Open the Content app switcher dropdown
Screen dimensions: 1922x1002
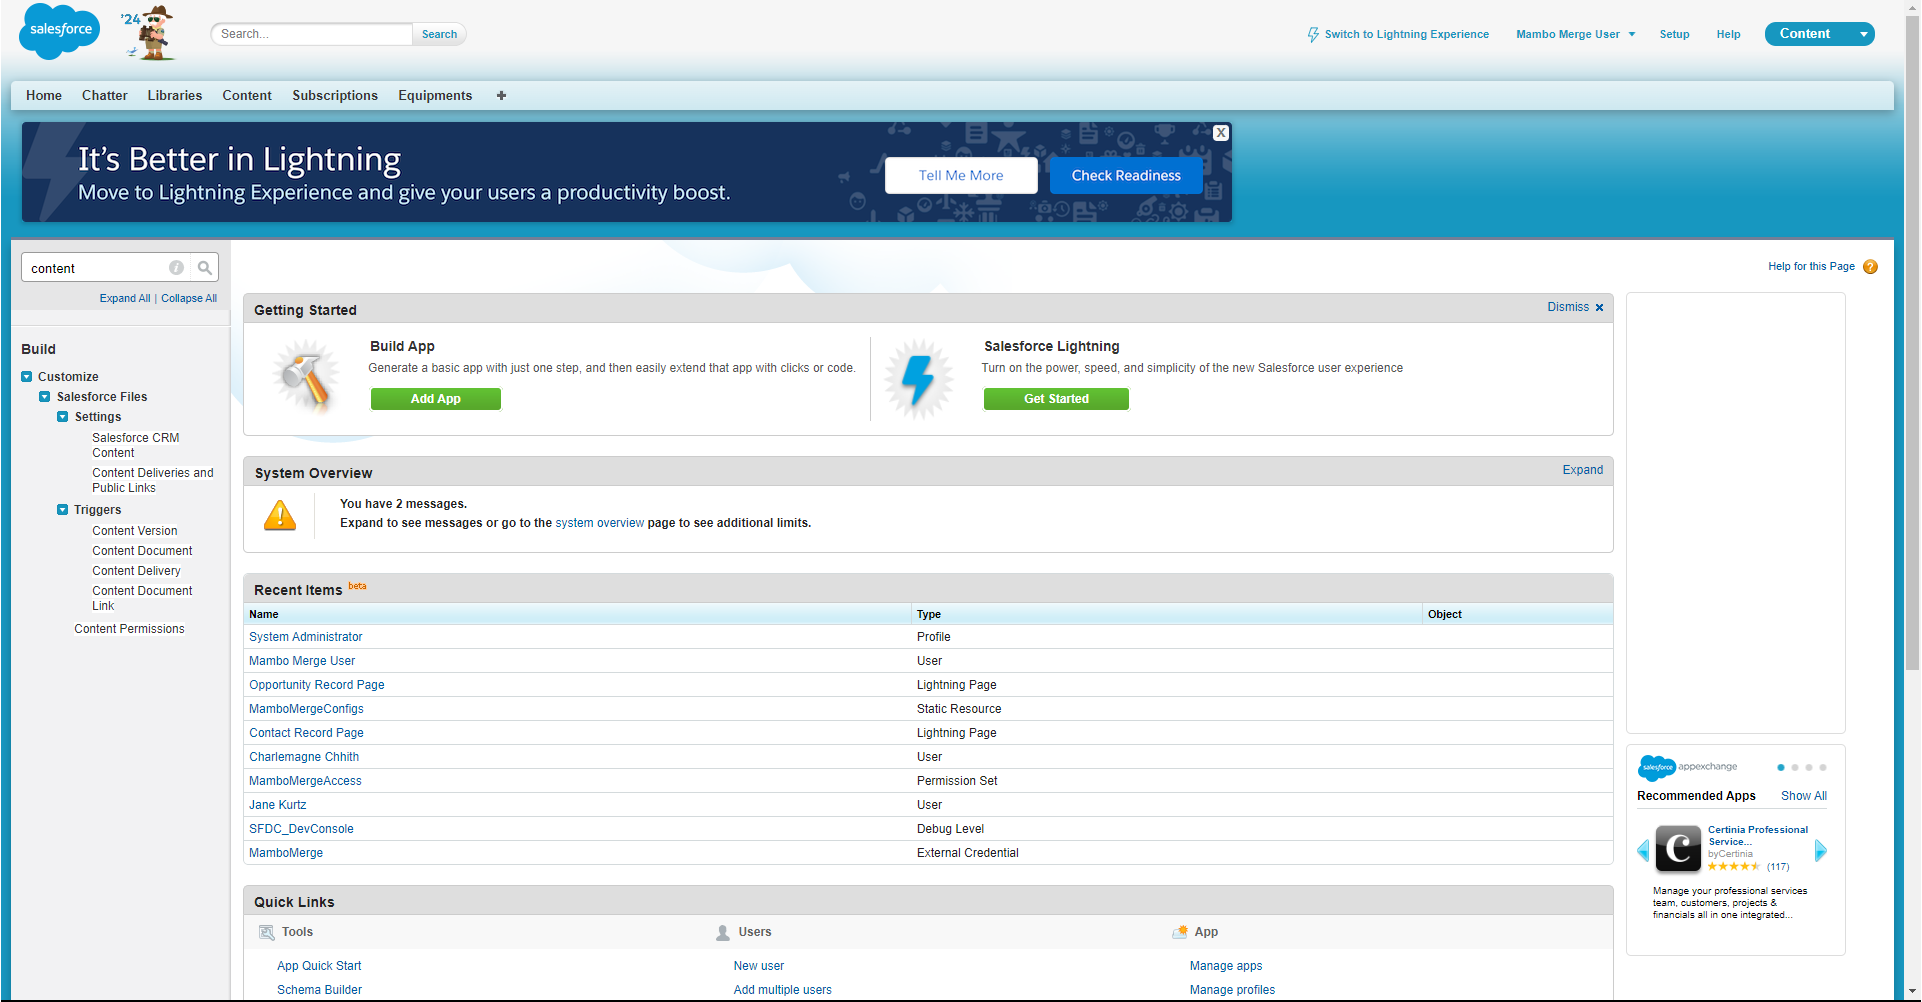1863,33
